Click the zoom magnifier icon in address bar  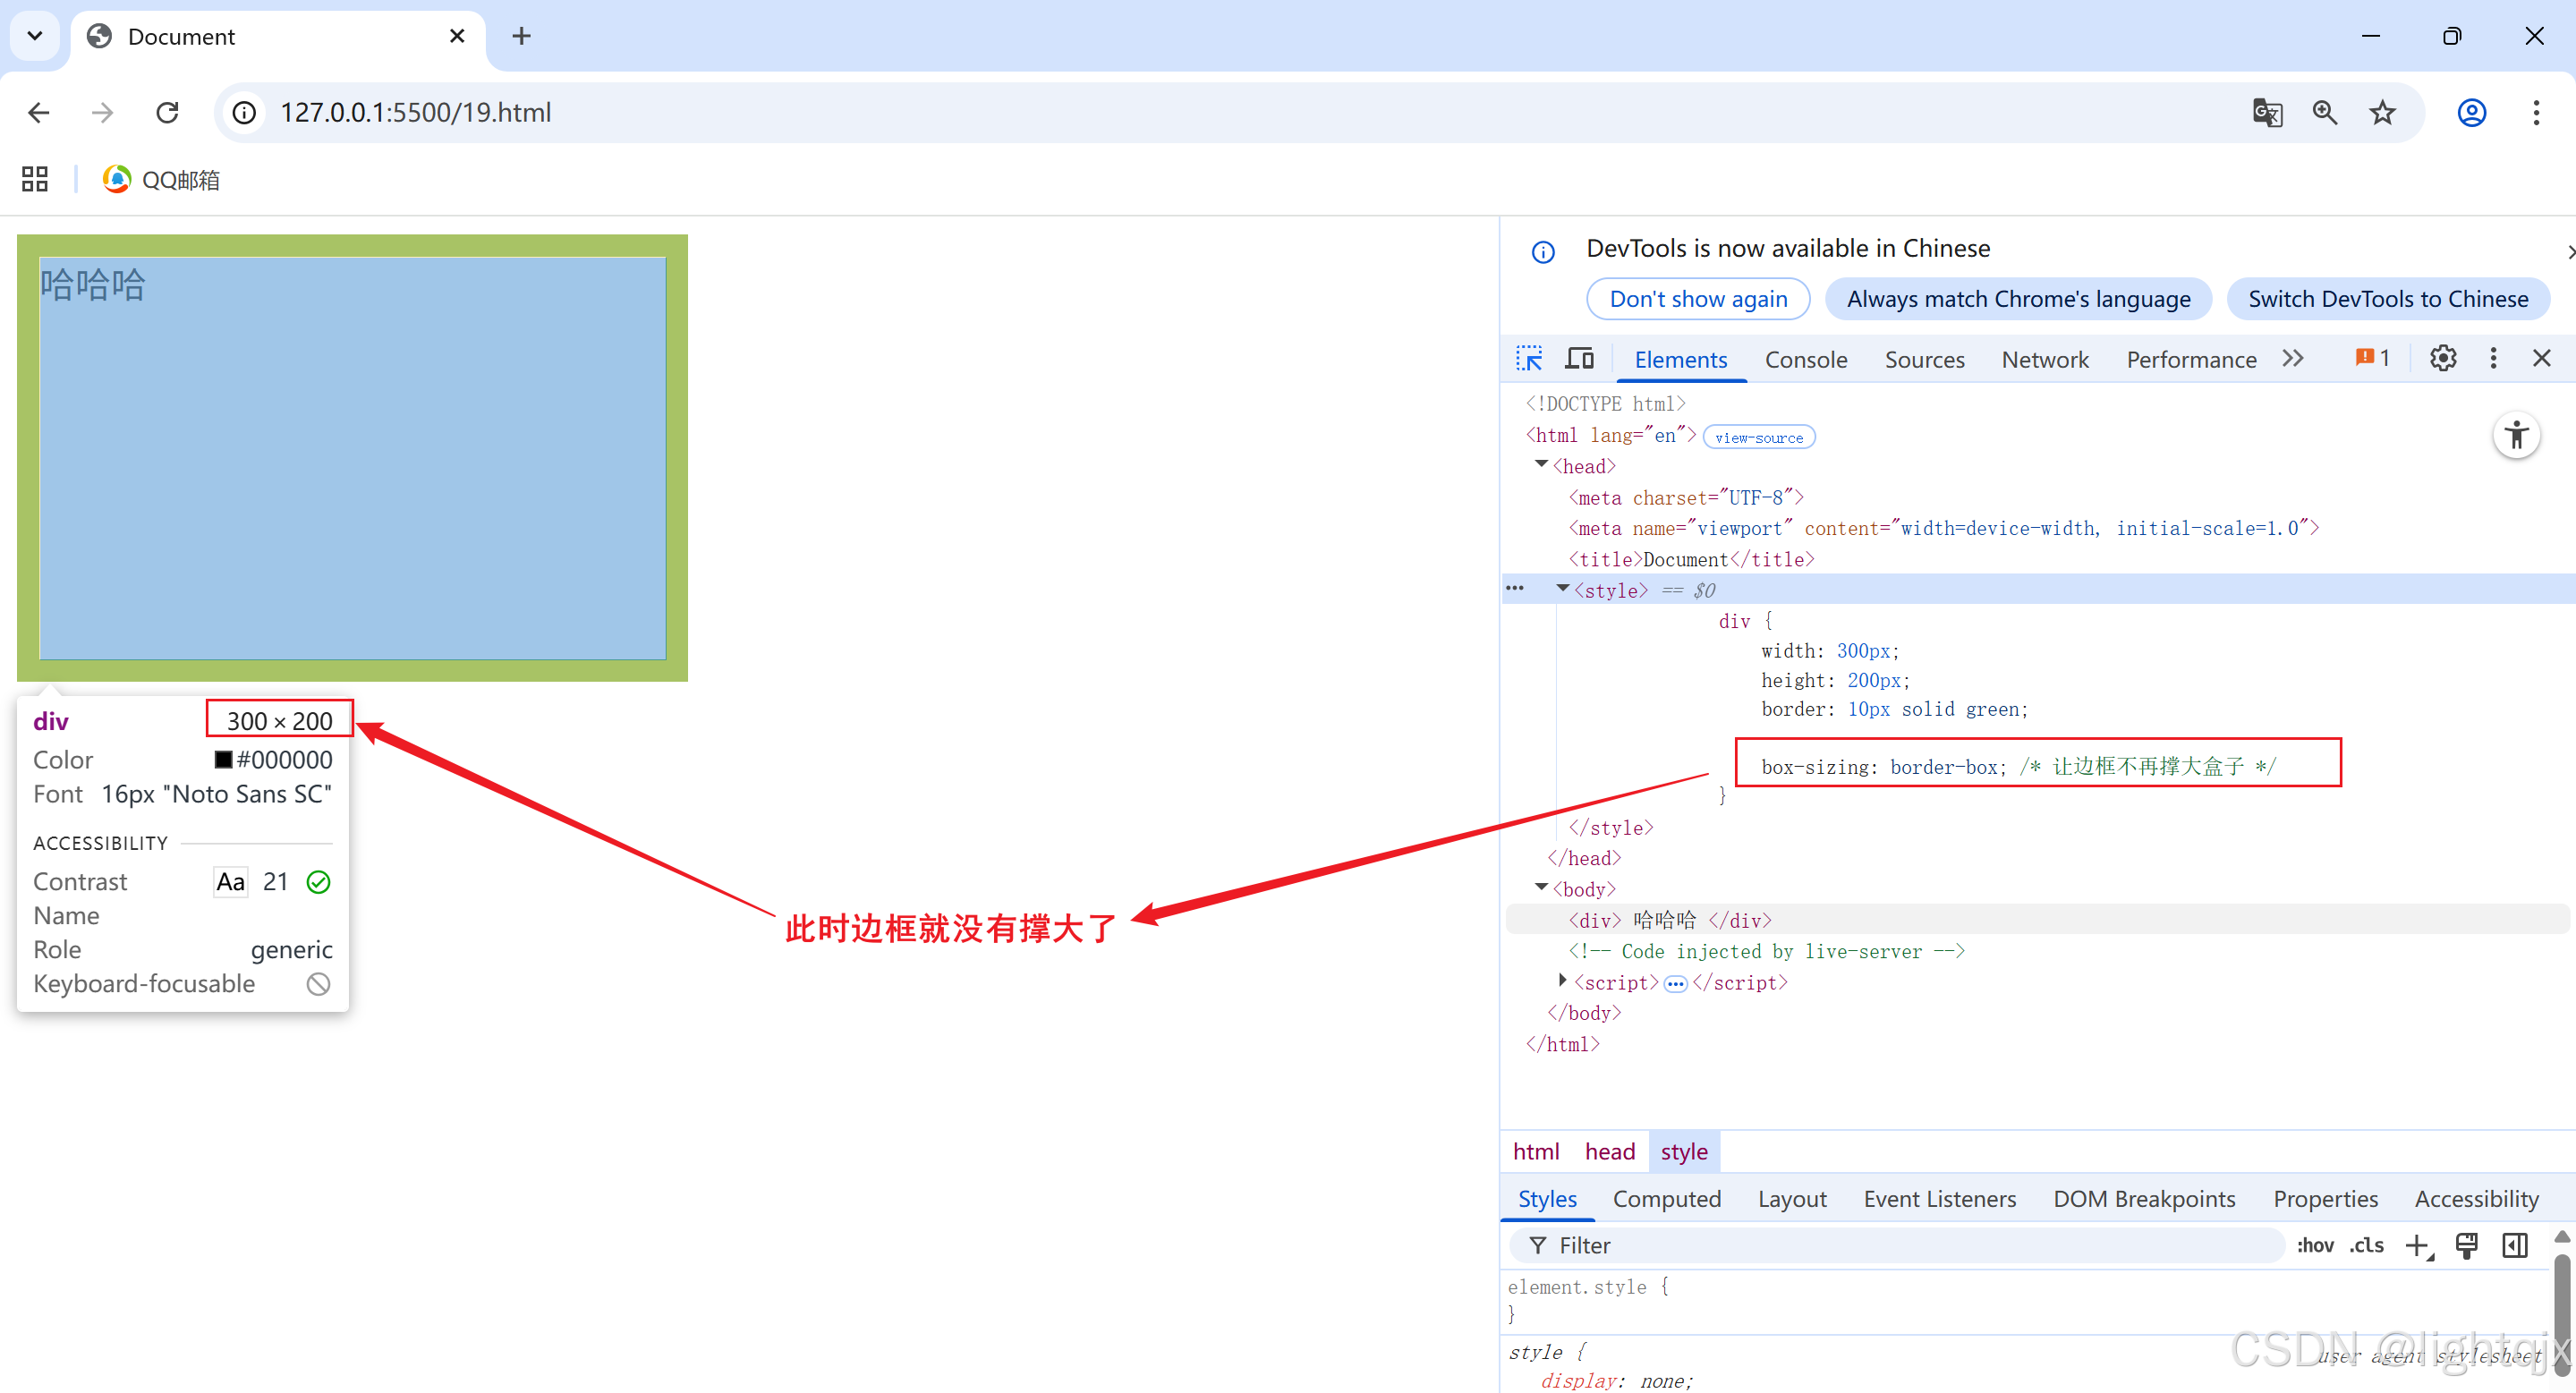[x=2324, y=113]
